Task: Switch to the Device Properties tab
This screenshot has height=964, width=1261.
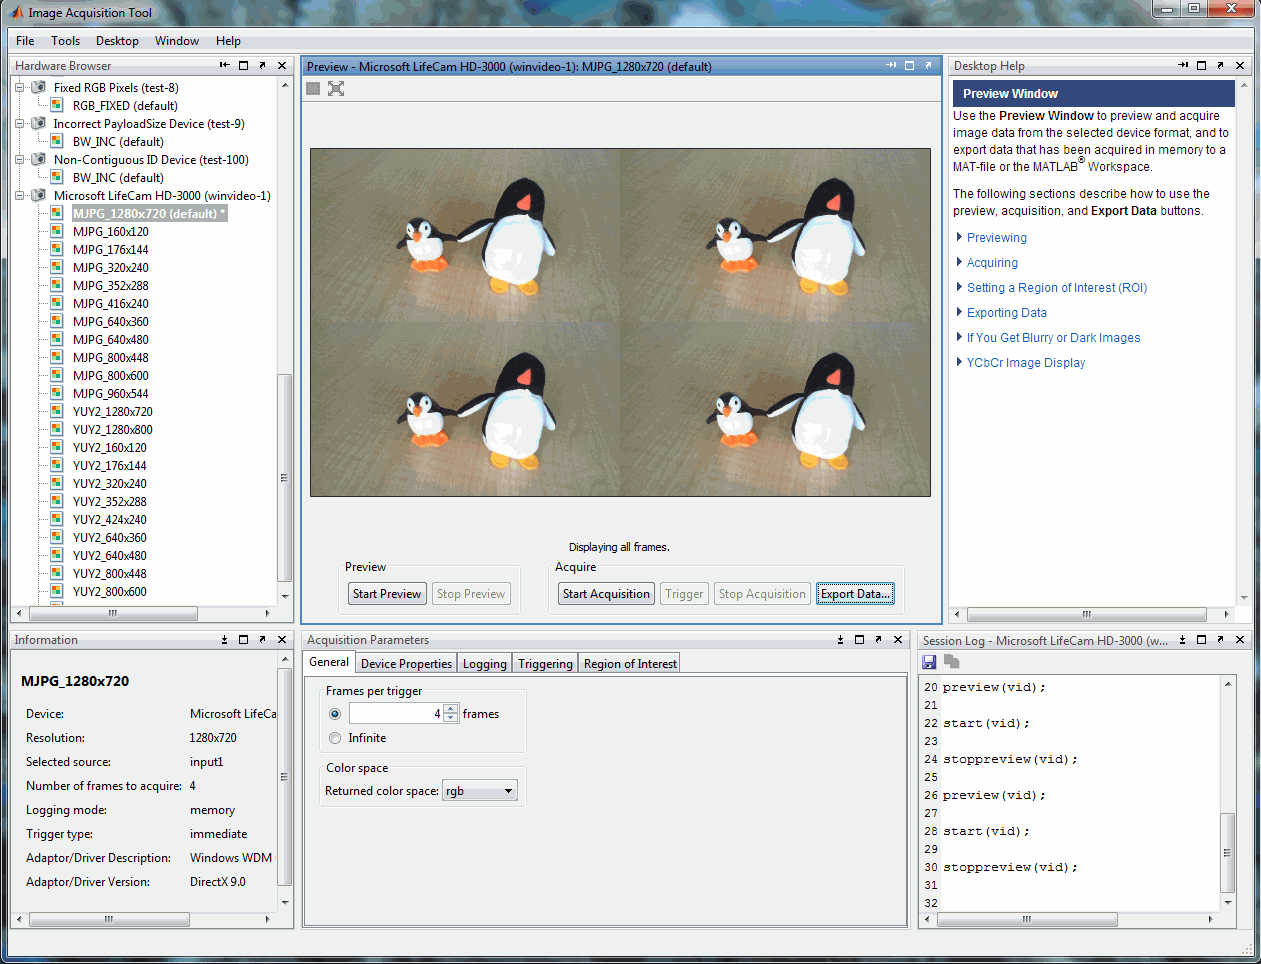Action: tap(406, 663)
